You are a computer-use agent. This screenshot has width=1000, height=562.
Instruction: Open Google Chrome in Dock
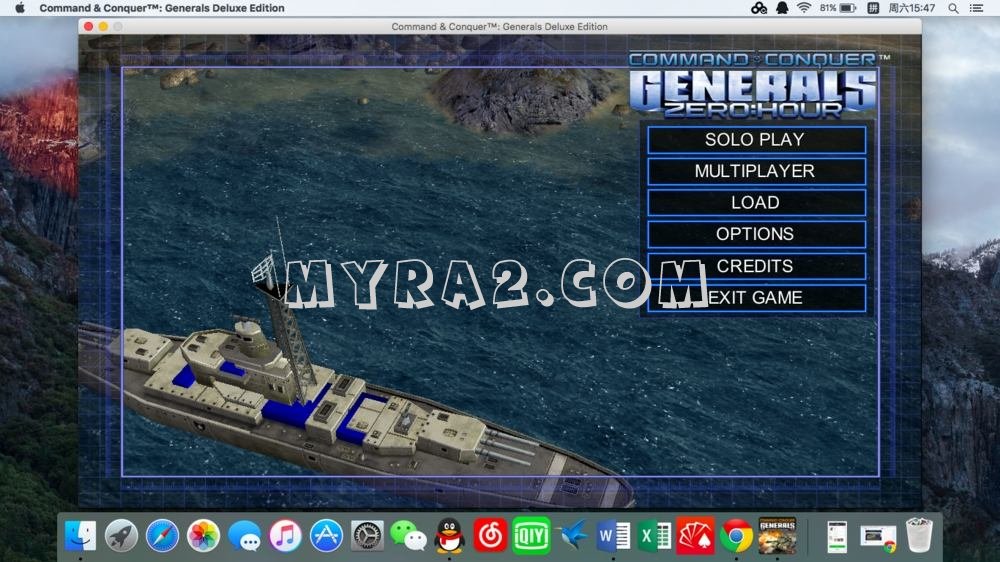pyautogui.click(x=736, y=535)
